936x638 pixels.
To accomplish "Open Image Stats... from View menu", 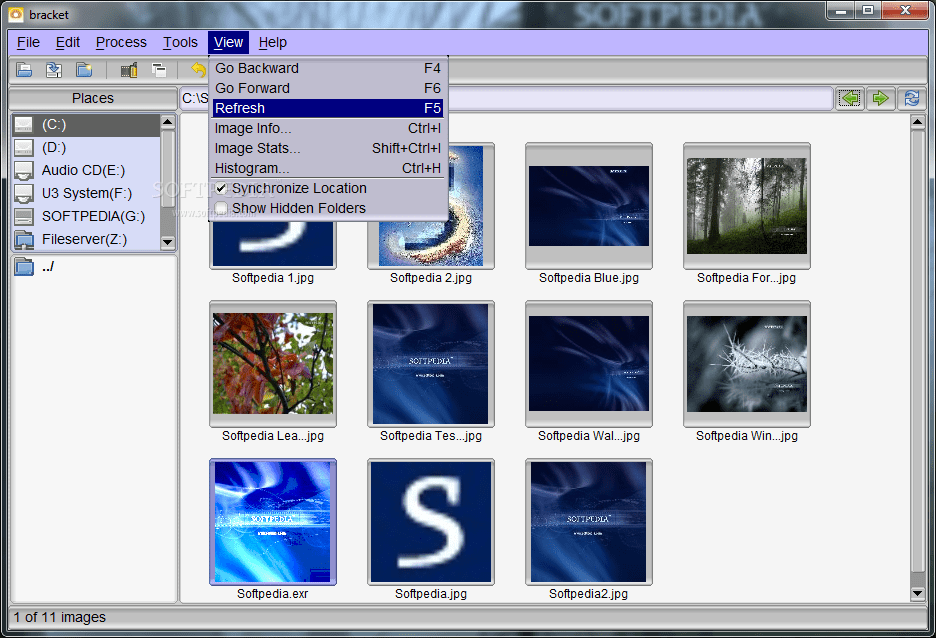I will pyautogui.click(x=328, y=148).
